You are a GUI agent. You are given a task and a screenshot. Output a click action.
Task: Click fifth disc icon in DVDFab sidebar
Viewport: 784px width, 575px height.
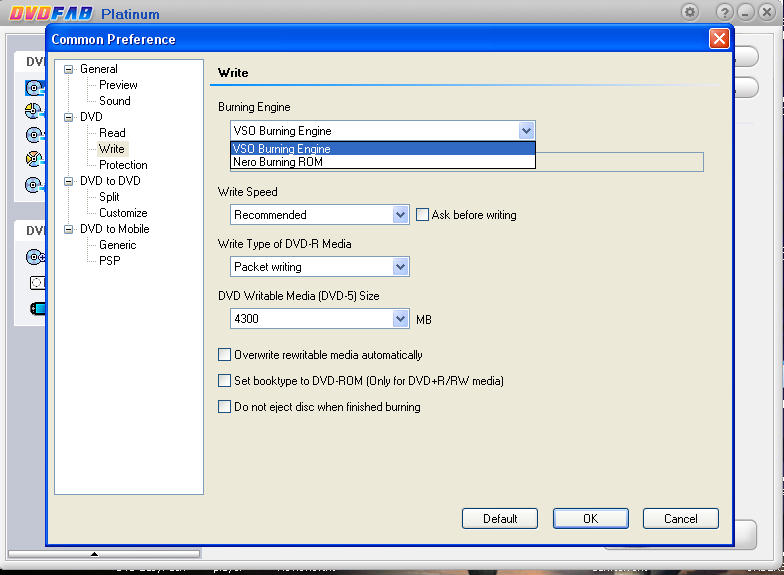[34, 185]
